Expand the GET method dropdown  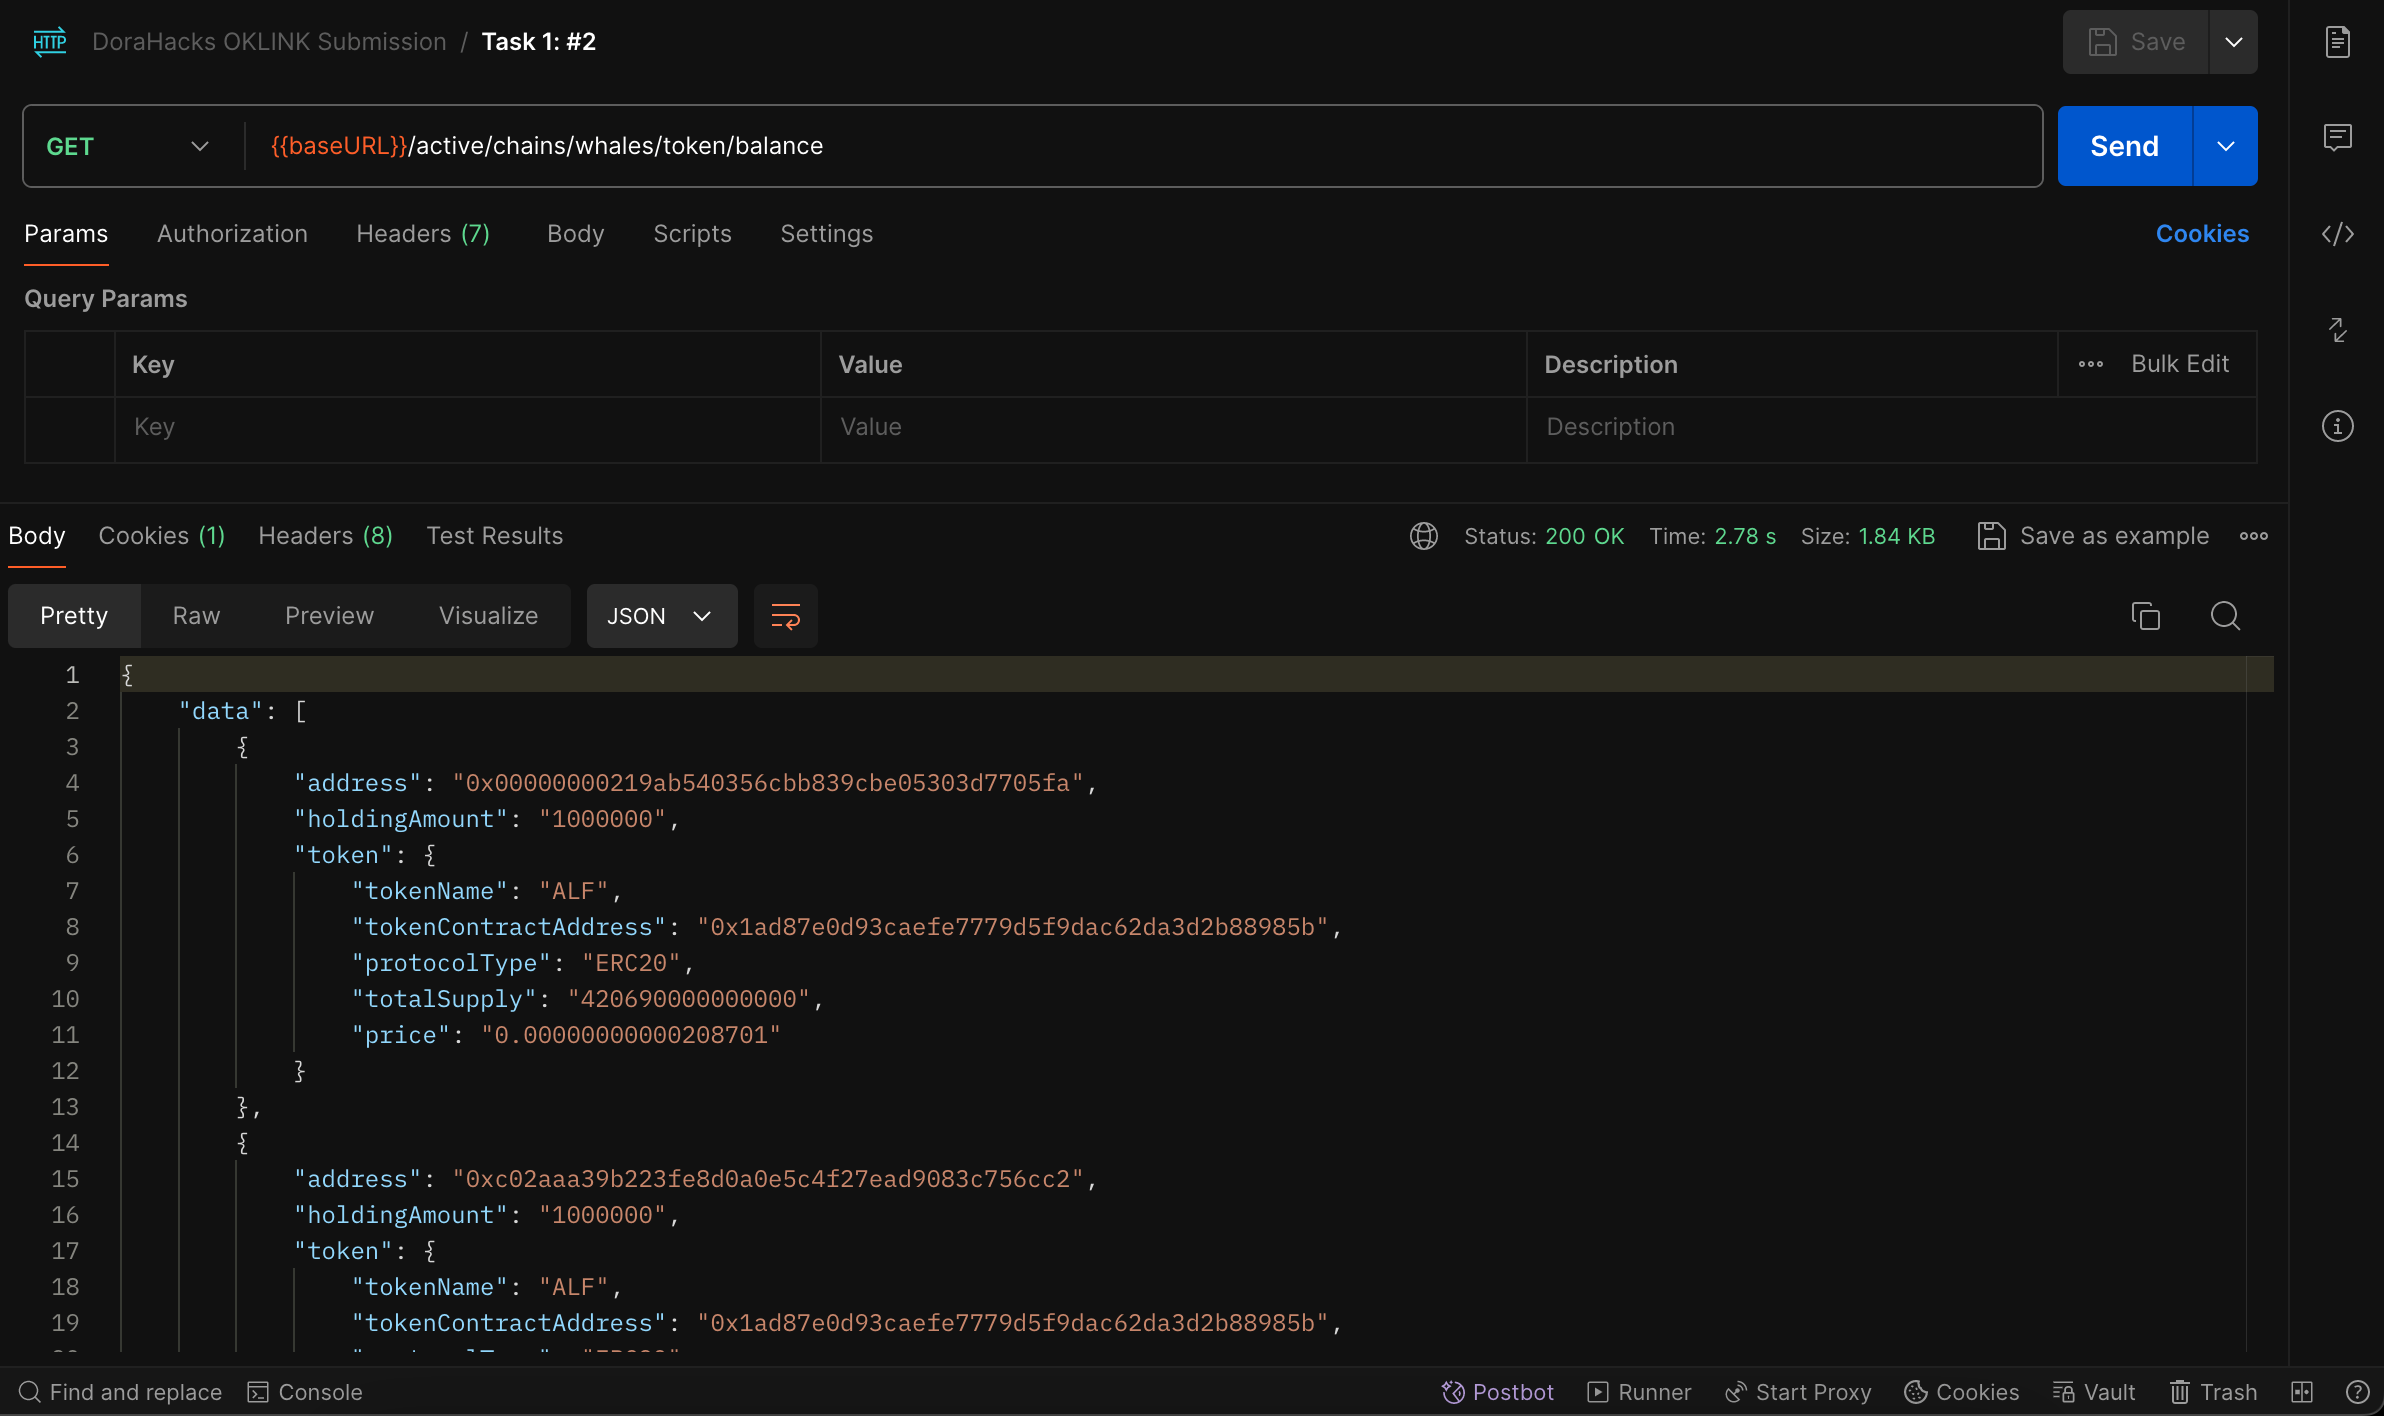(x=128, y=146)
